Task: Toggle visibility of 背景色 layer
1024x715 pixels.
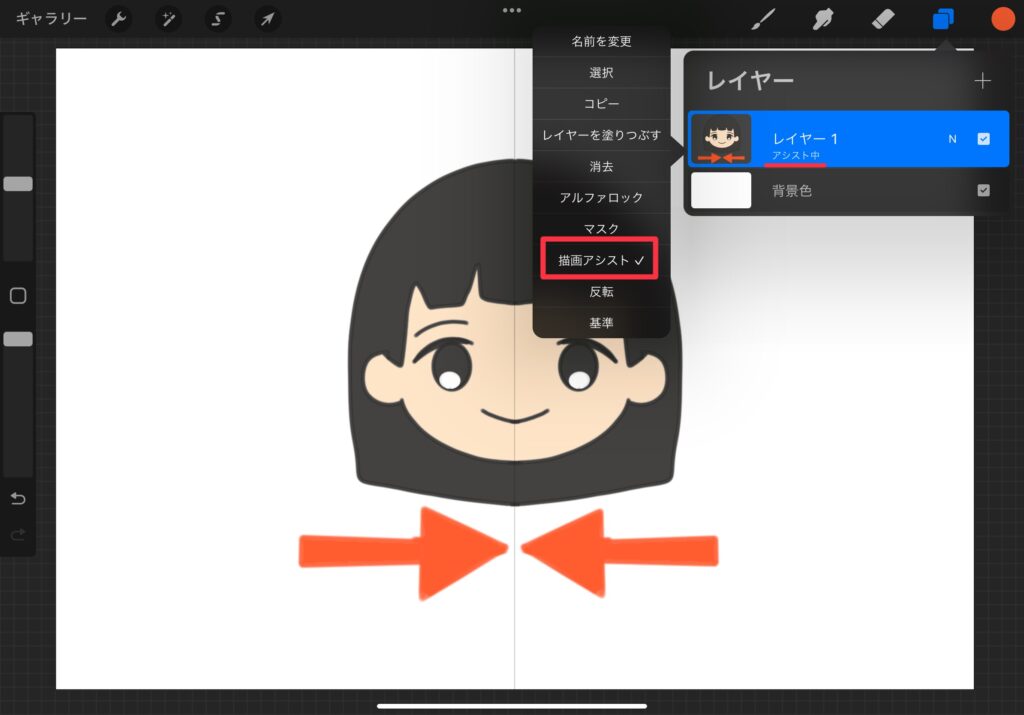Action: point(983,190)
